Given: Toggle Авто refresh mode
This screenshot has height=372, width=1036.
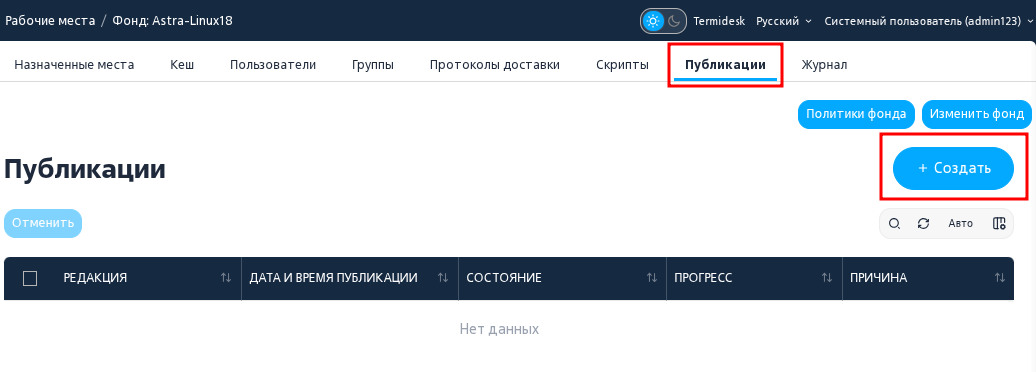Looking at the screenshot, I should (x=961, y=223).
